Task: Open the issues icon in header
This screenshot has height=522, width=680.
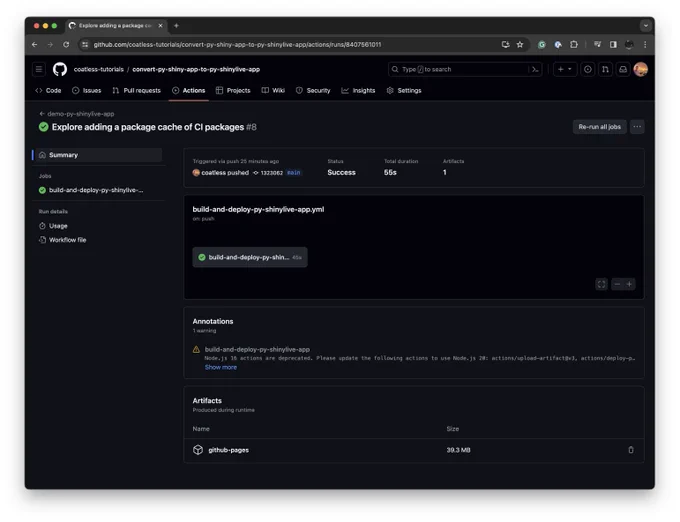Action: 588,69
